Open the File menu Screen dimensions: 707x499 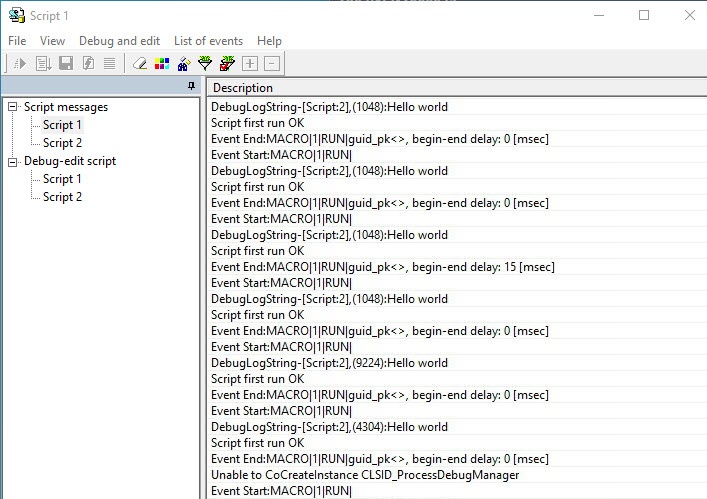17,41
